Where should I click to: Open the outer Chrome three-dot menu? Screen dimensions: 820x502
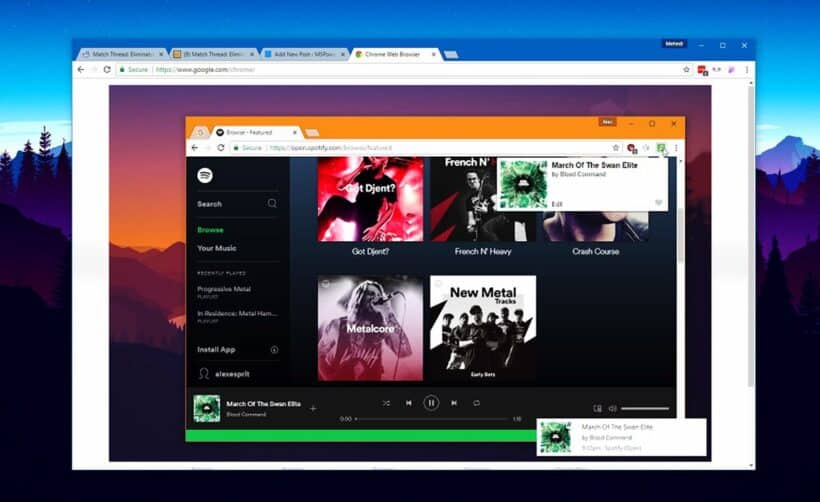pyautogui.click(x=746, y=70)
